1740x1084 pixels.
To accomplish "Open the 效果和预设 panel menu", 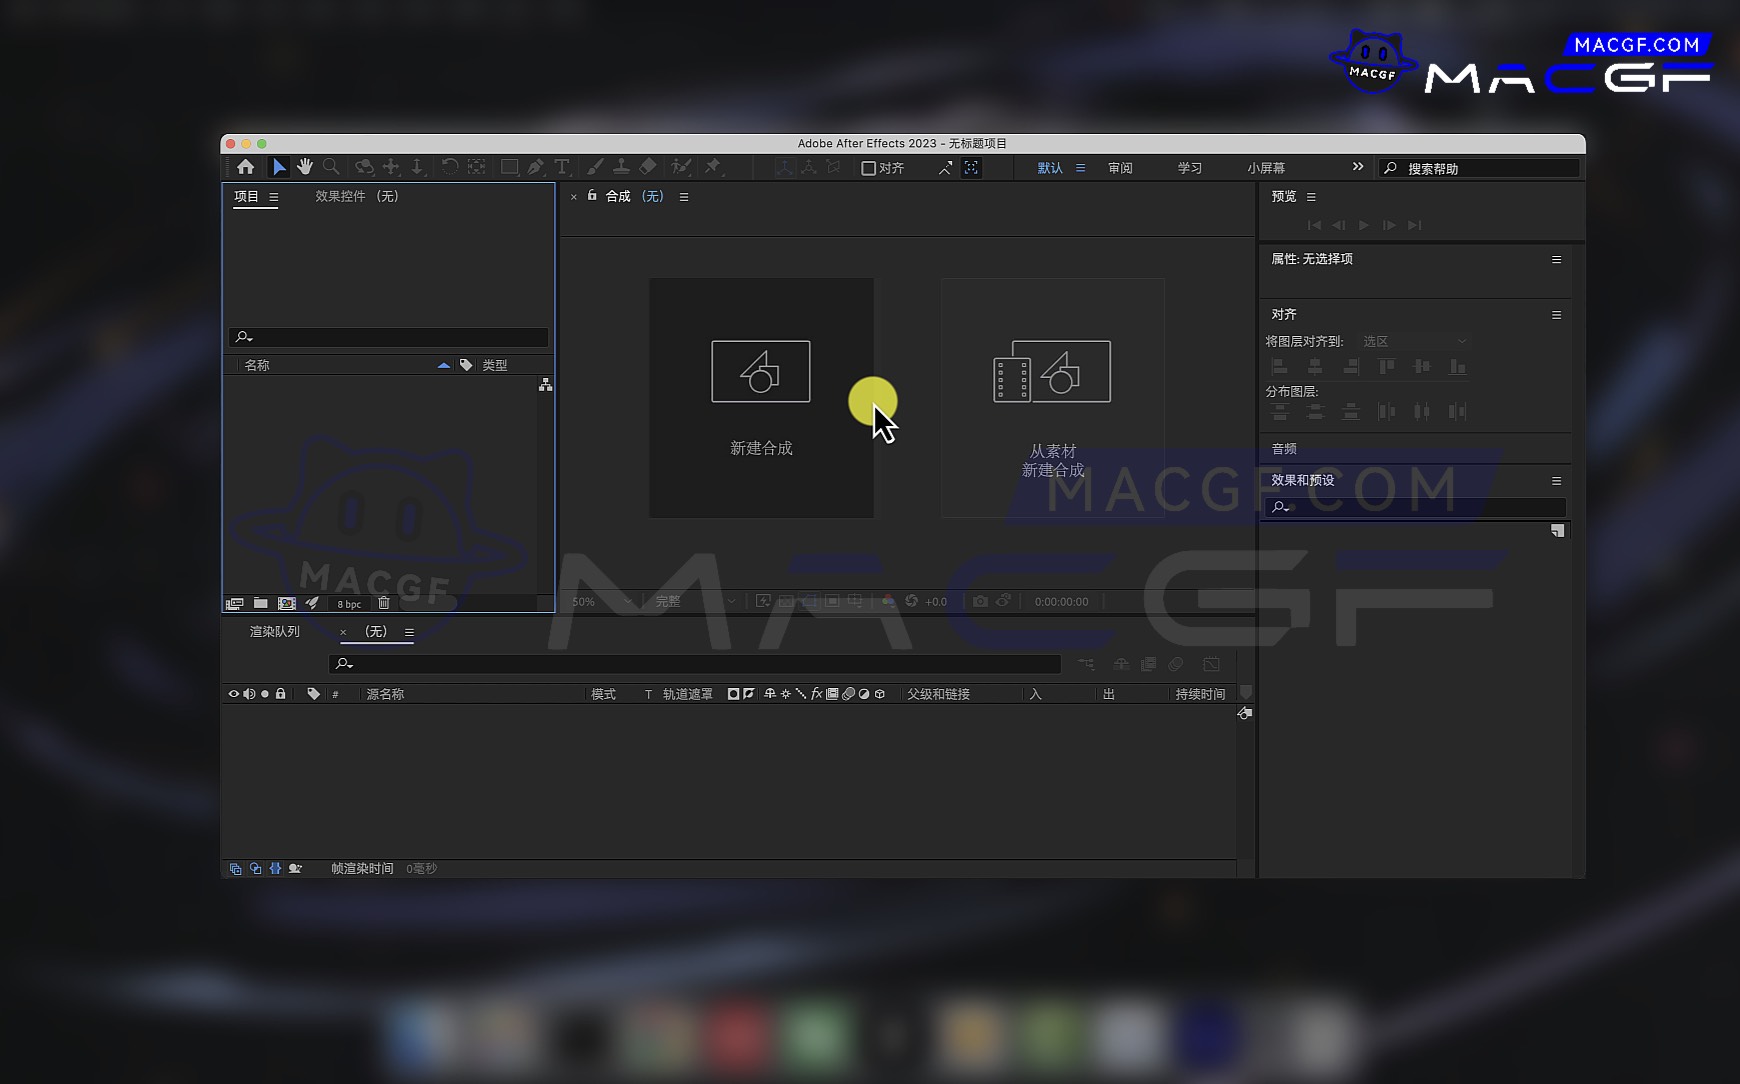I will (x=1556, y=481).
